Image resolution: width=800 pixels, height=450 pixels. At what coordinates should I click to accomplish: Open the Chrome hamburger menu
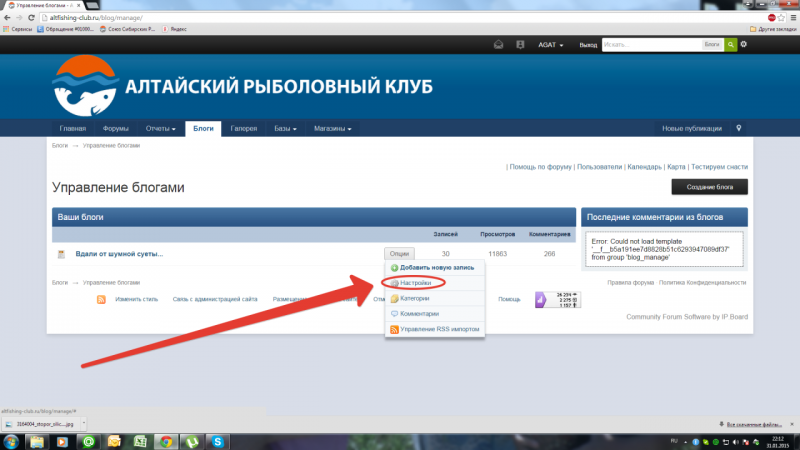pyautogui.click(x=793, y=17)
